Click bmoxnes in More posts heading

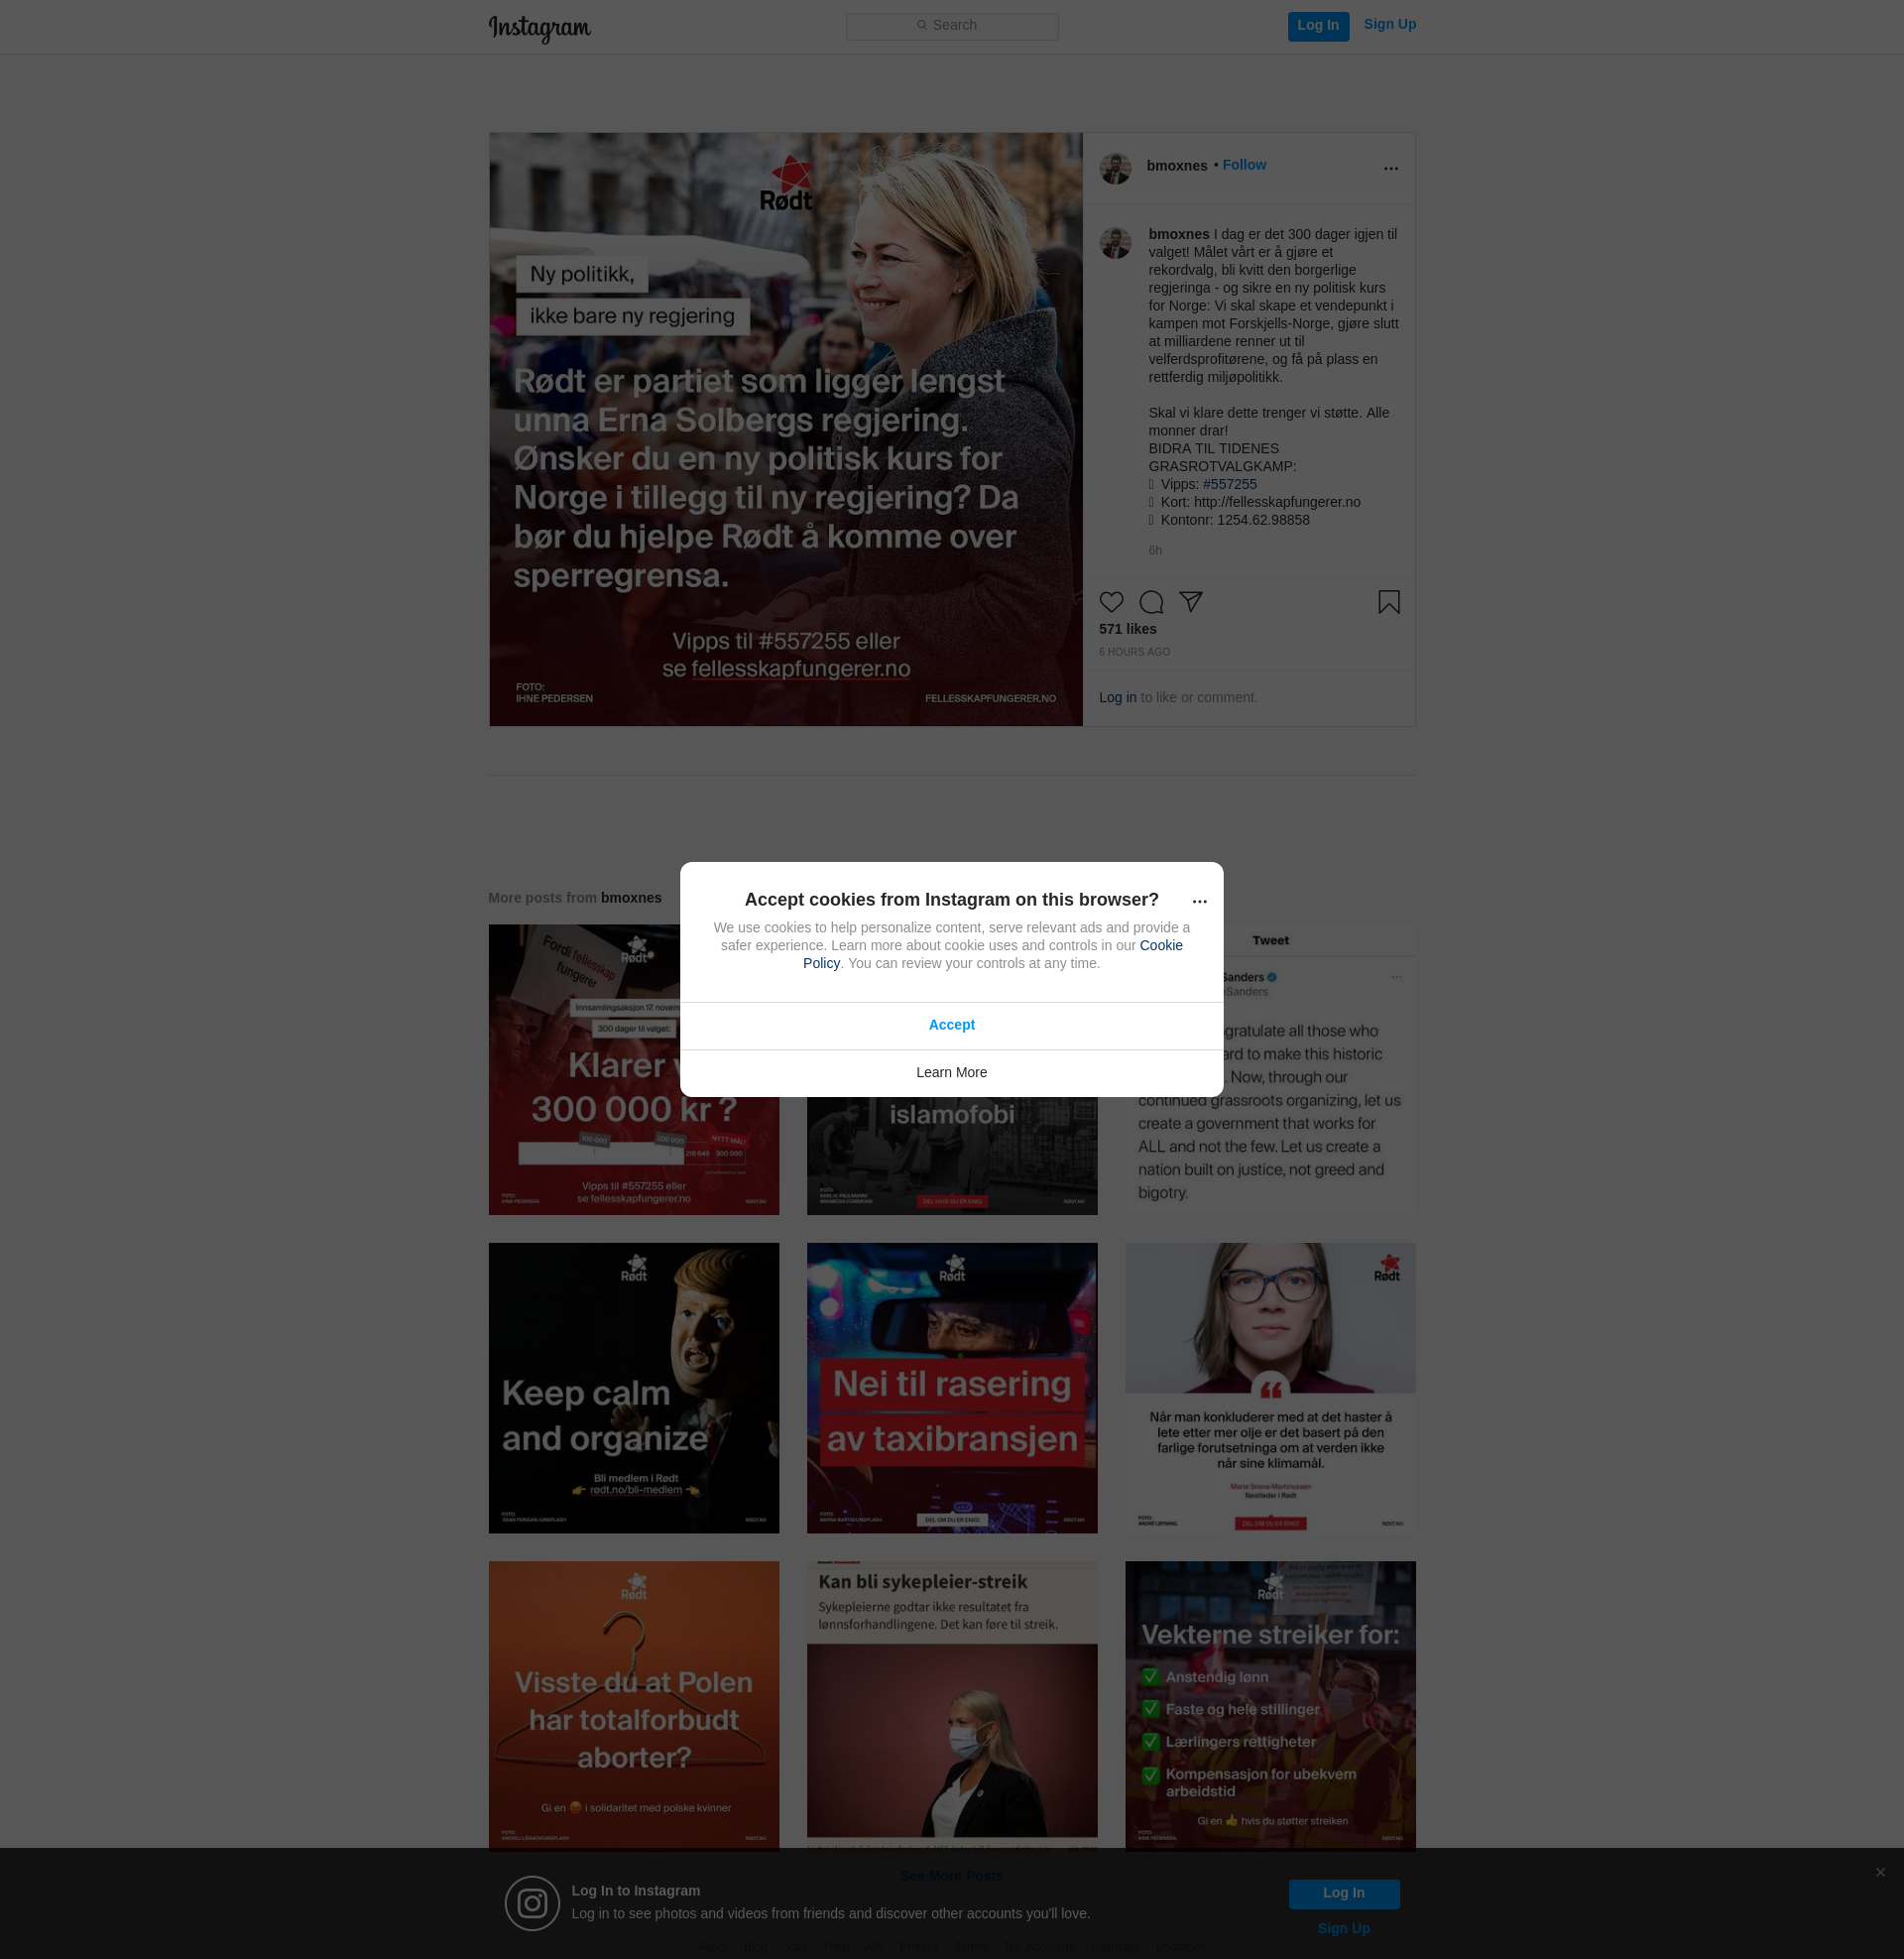tap(631, 898)
